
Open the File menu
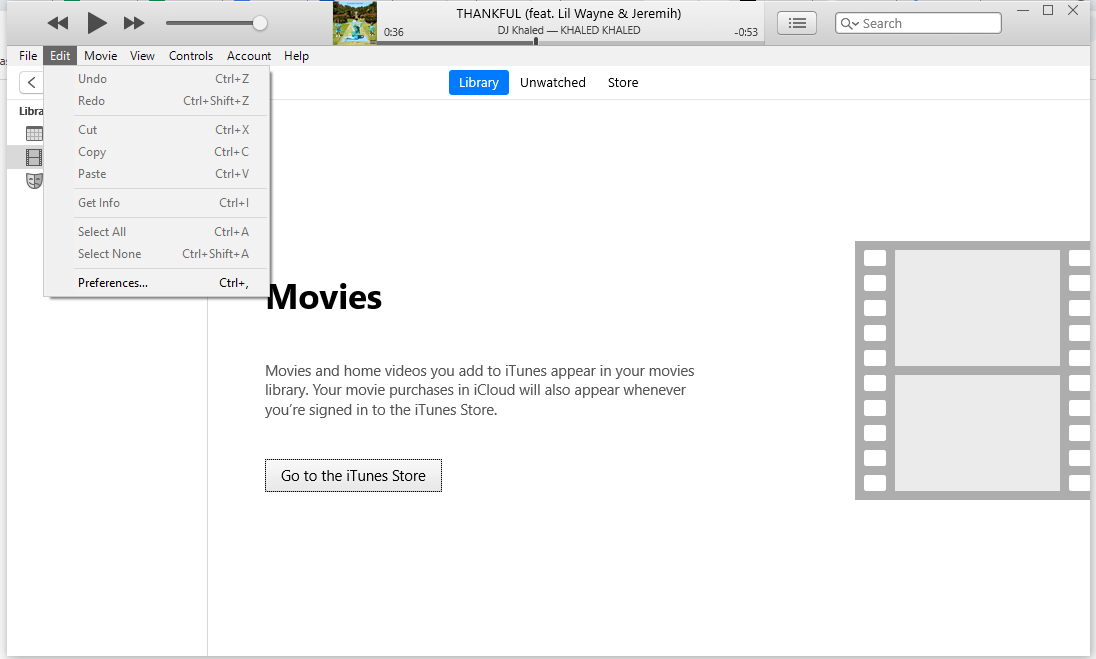(28, 56)
